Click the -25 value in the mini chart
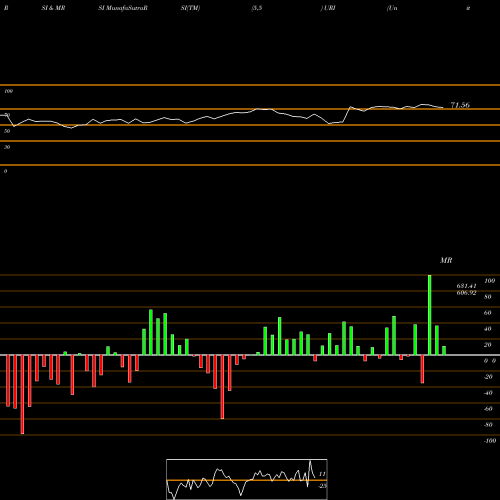This screenshot has width=500, height=500. (322, 486)
